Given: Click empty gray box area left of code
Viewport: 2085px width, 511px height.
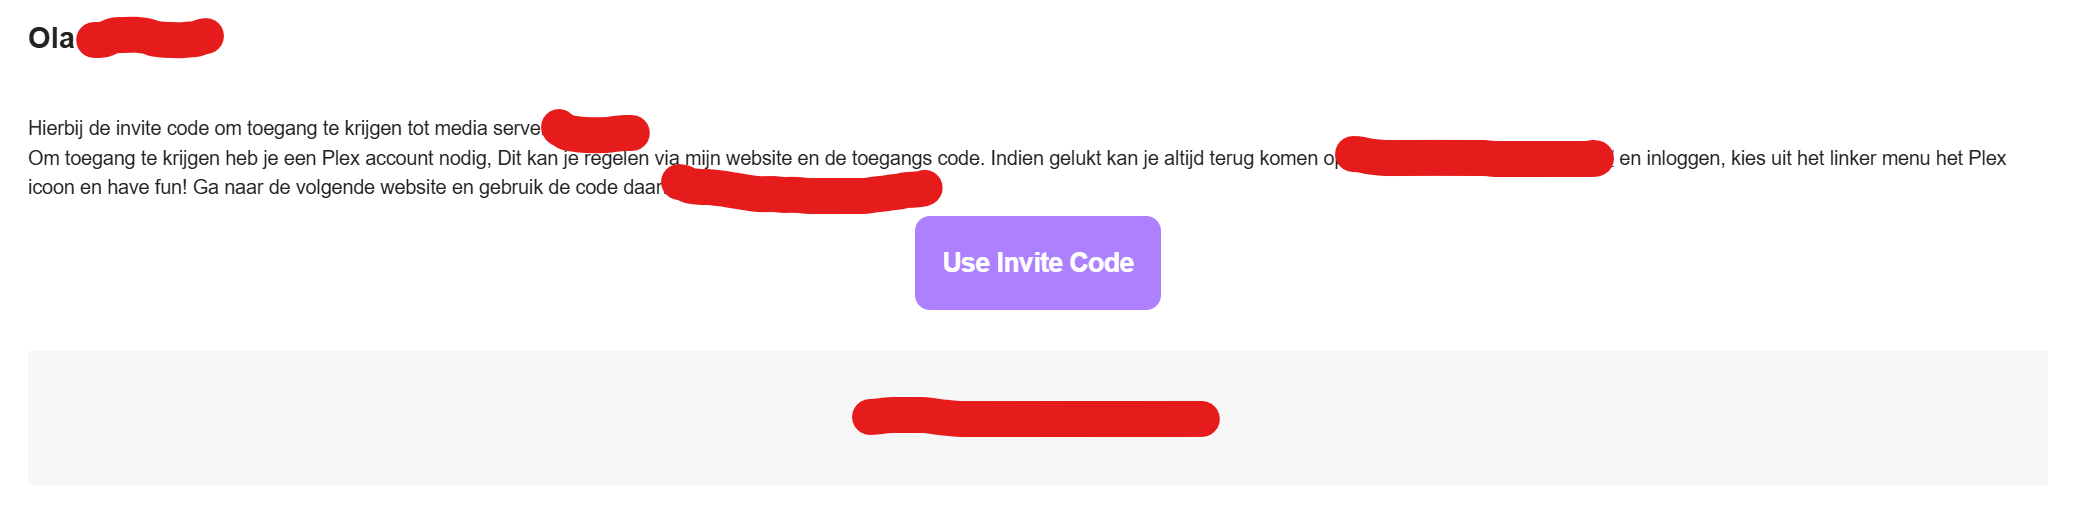Looking at the screenshot, I should (x=400, y=418).
